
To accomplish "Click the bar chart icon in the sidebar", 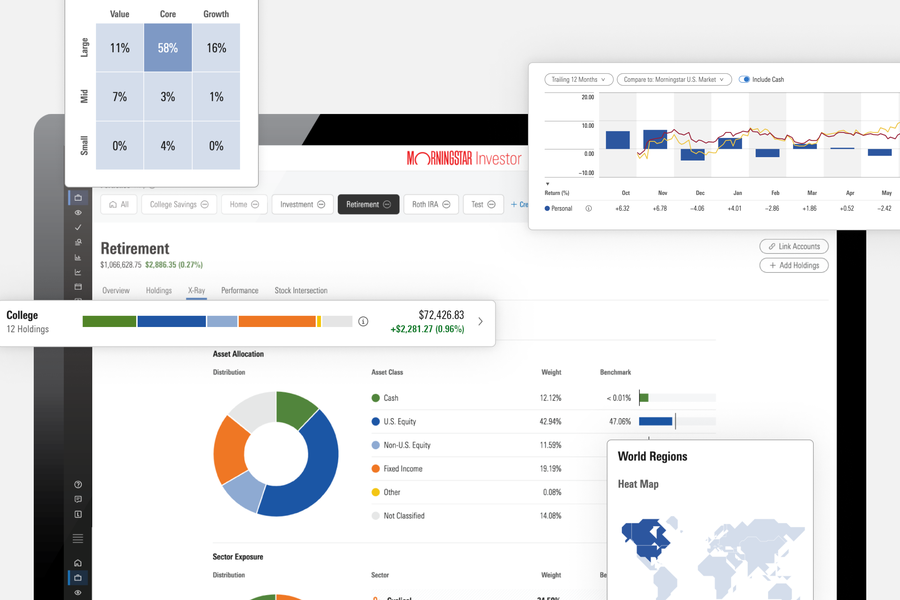I will click(x=79, y=257).
